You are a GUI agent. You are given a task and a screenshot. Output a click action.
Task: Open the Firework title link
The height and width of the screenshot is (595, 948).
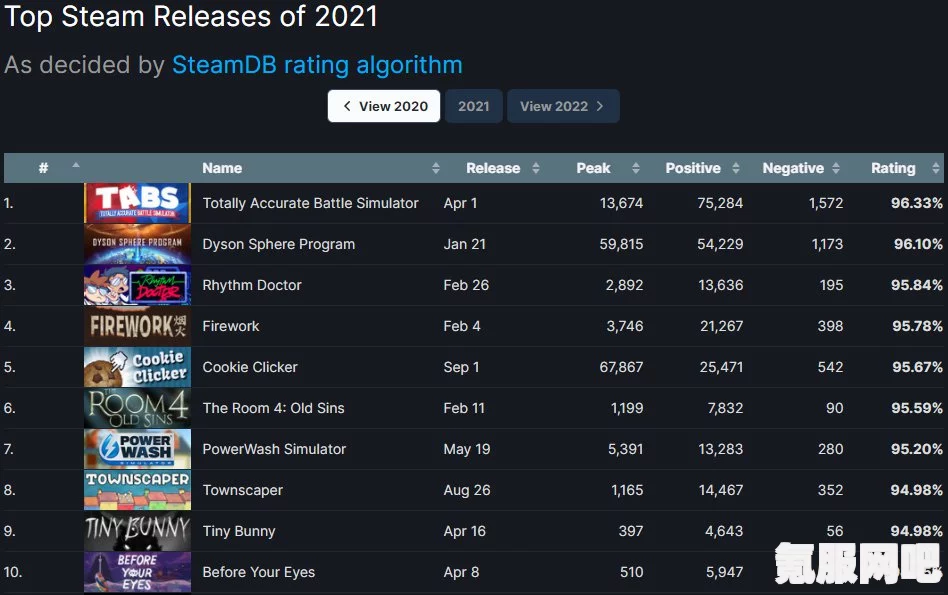(x=231, y=326)
